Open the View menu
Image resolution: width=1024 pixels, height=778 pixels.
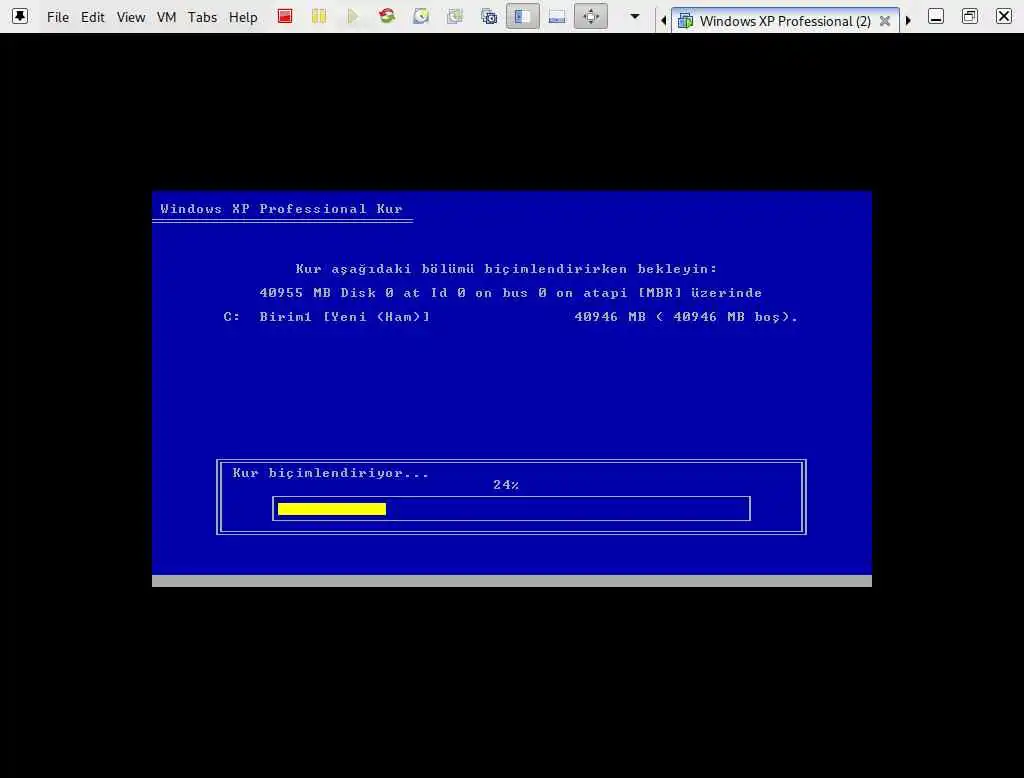[131, 17]
